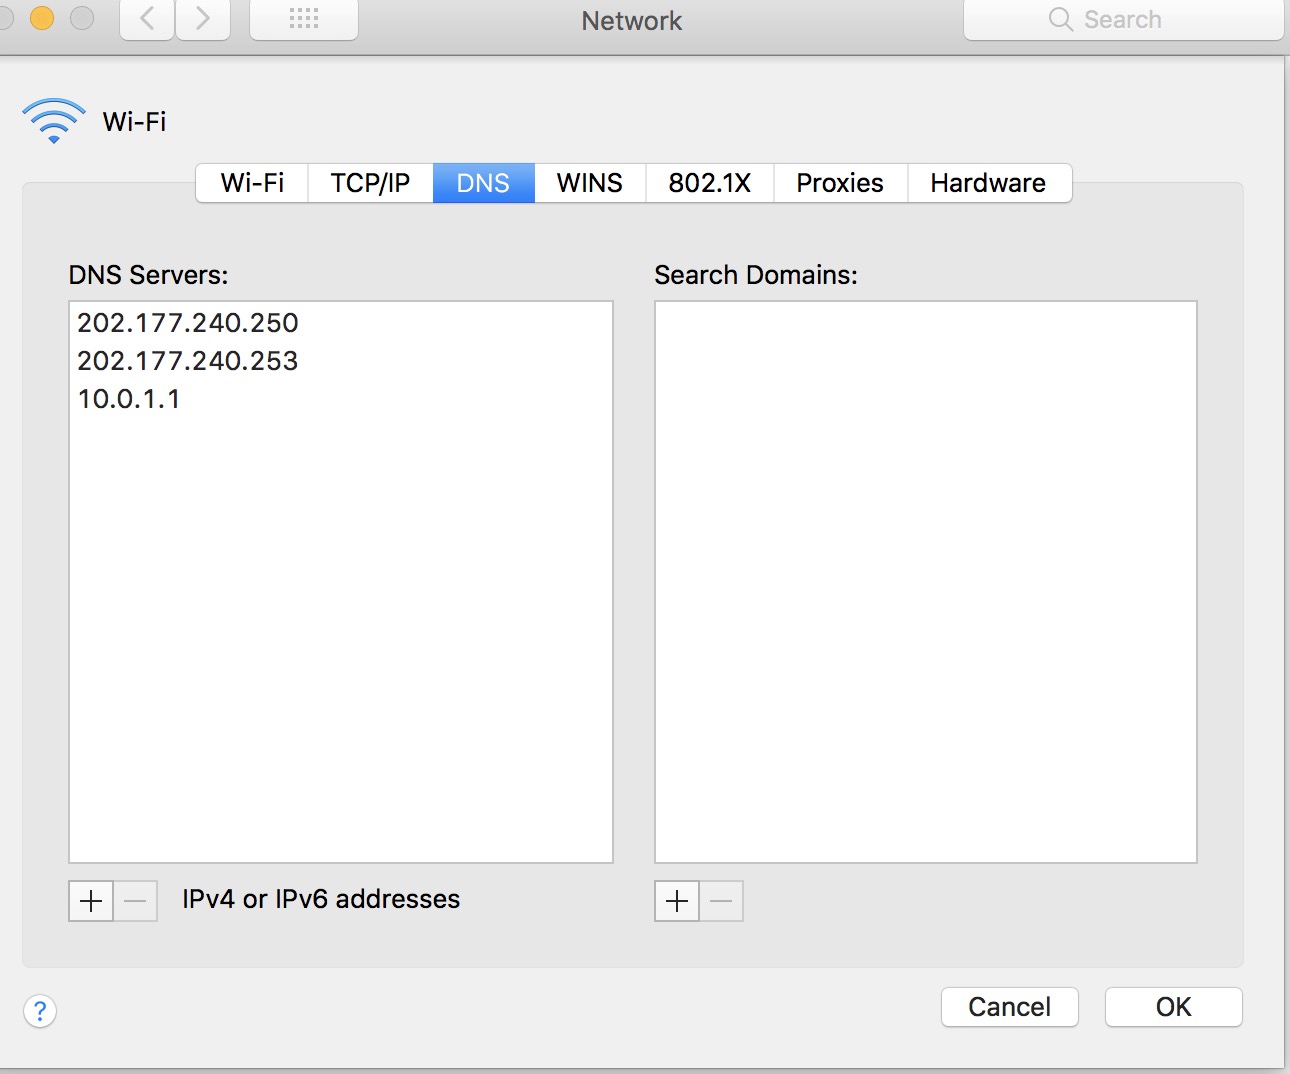Switch to the TCP/IP tab
The width and height of the screenshot is (1290, 1074).
click(370, 183)
